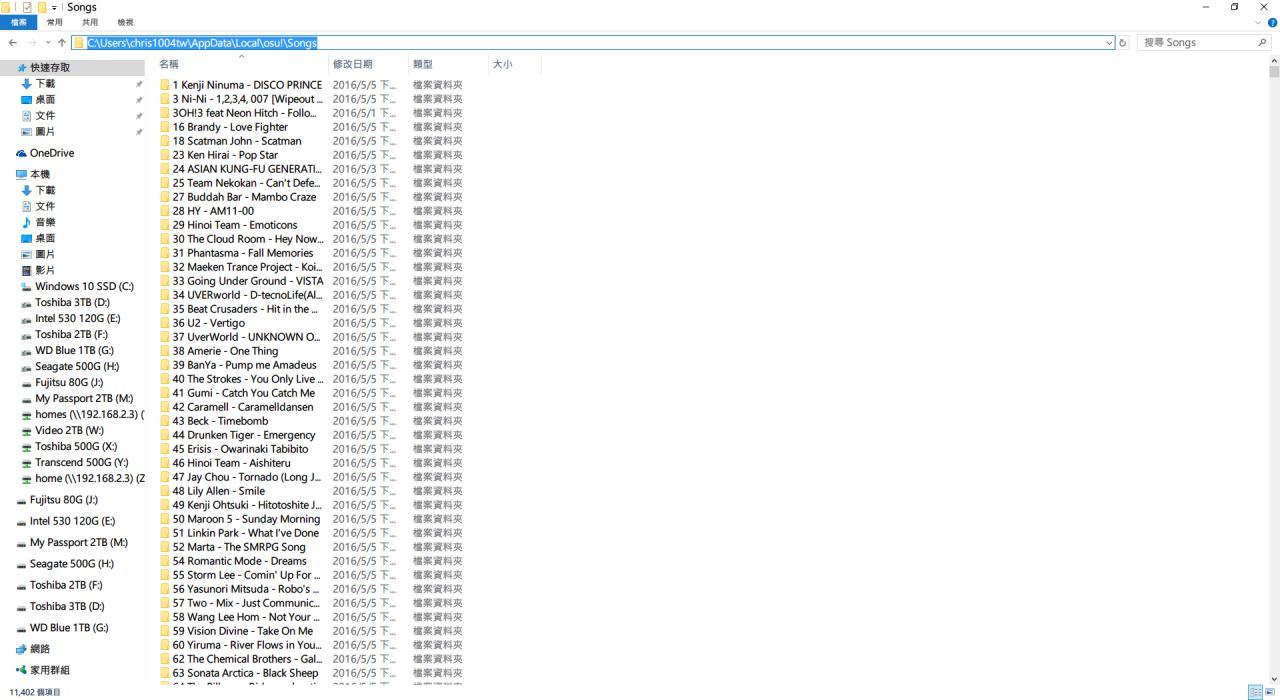The width and height of the screenshot is (1280, 700).
Task: Open the Help question mark
Action: [1272, 22]
